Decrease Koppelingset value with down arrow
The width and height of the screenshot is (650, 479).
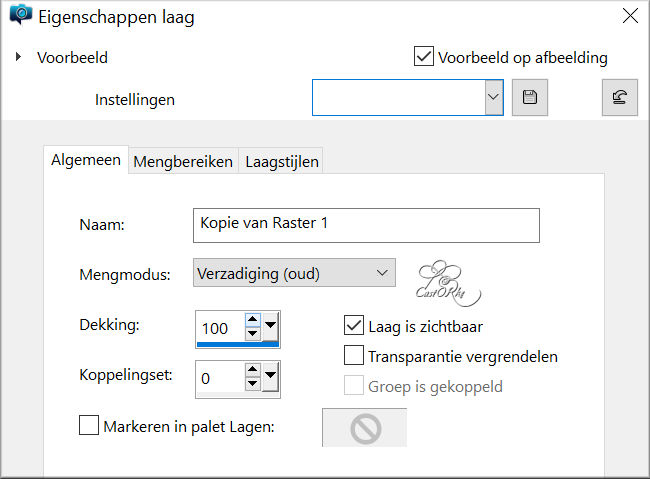point(252,383)
